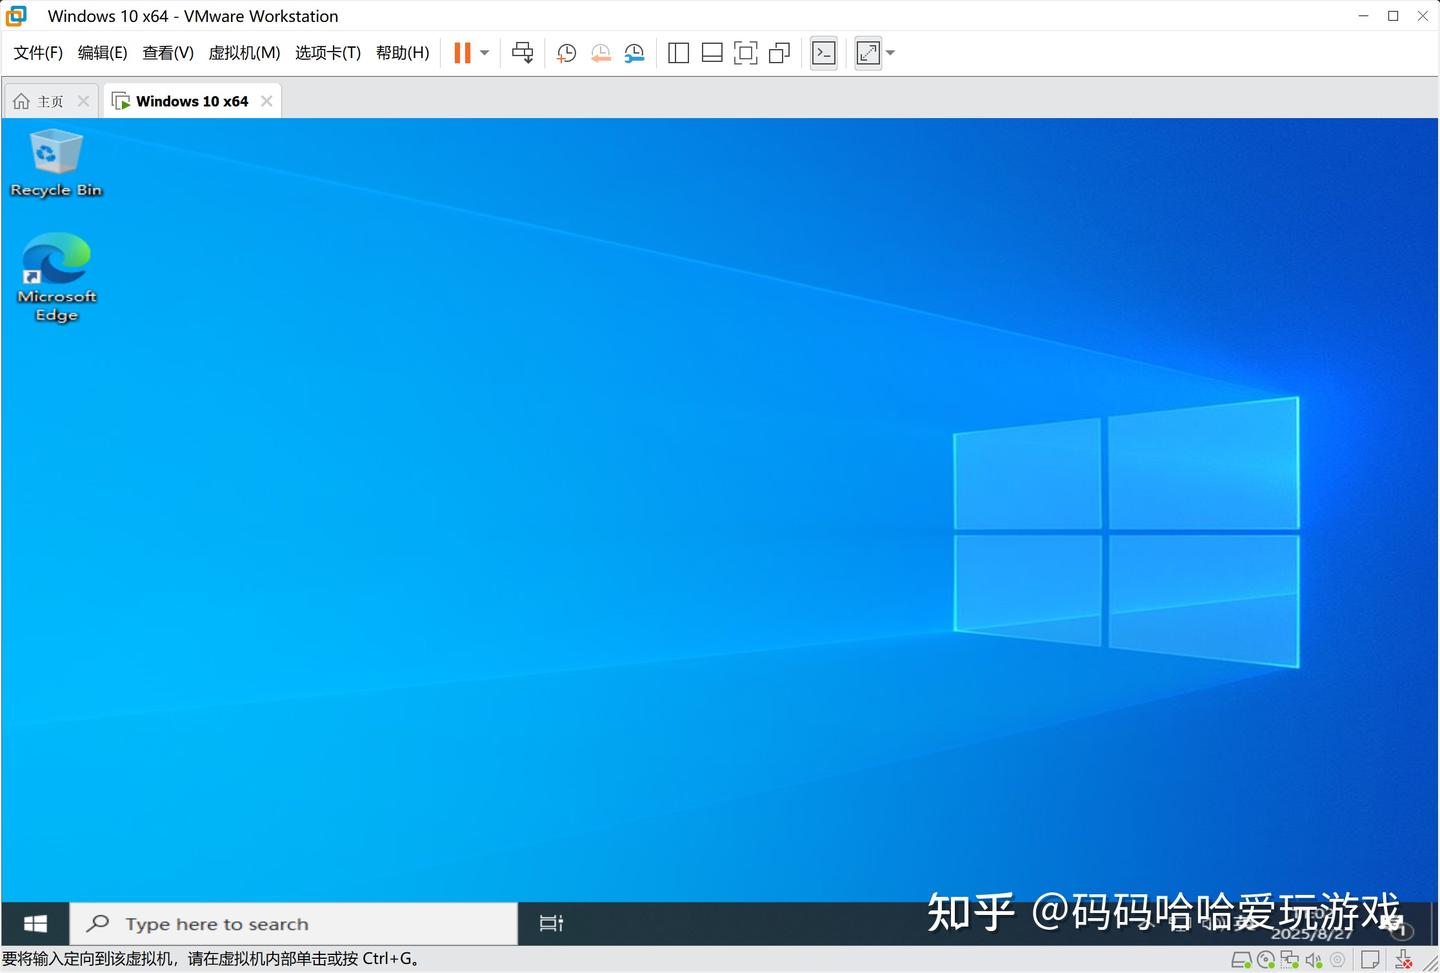Expand the suspend button options arrow
Screen dimensions: 1440x973
pos(484,53)
